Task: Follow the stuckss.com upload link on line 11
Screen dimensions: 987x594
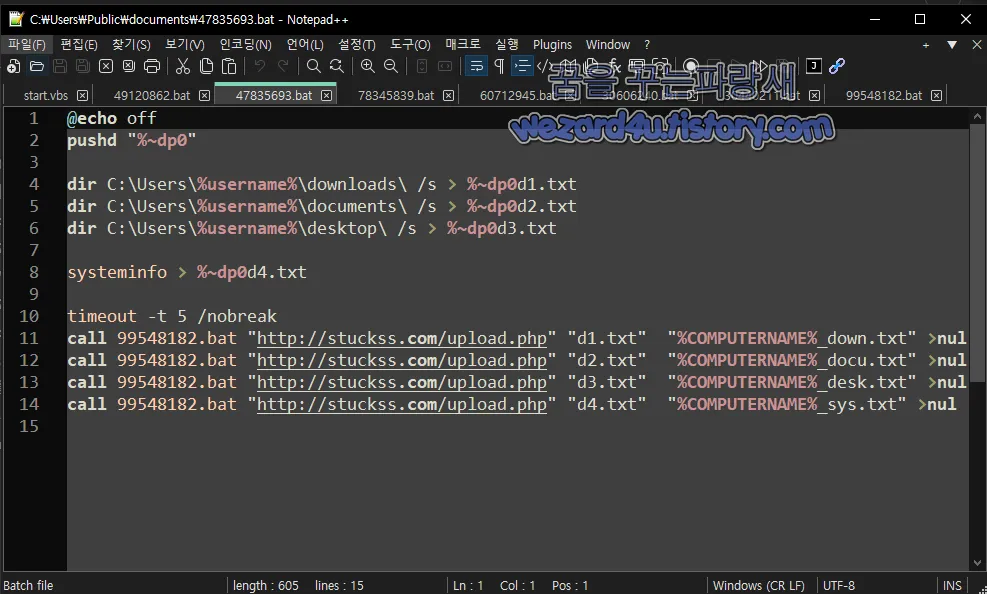Action: coord(402,338)
